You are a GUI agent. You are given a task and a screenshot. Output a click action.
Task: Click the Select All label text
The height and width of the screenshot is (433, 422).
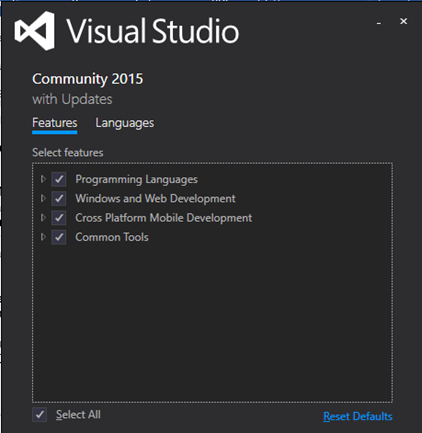(78, 415)
